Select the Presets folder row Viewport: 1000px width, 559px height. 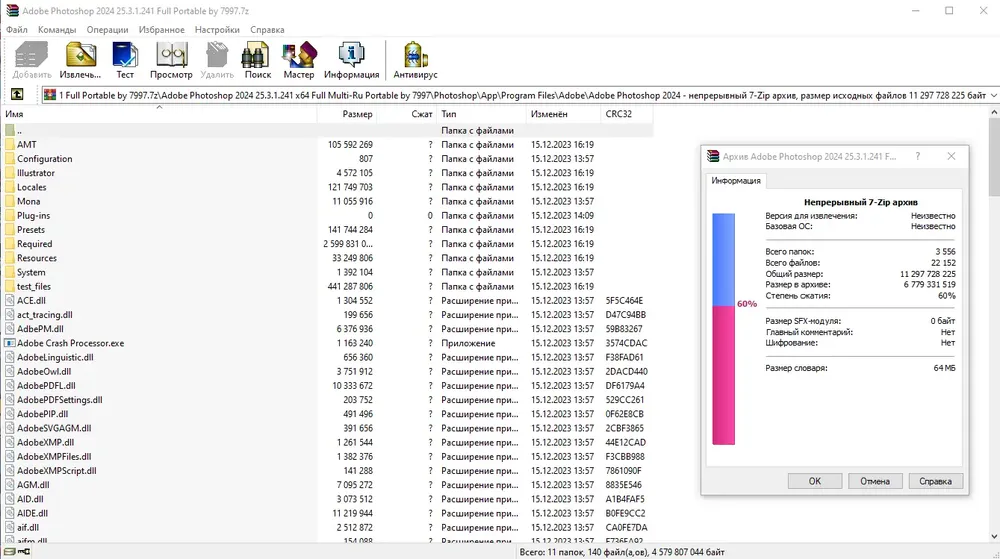pyautogui.click(x=328, y=229)
